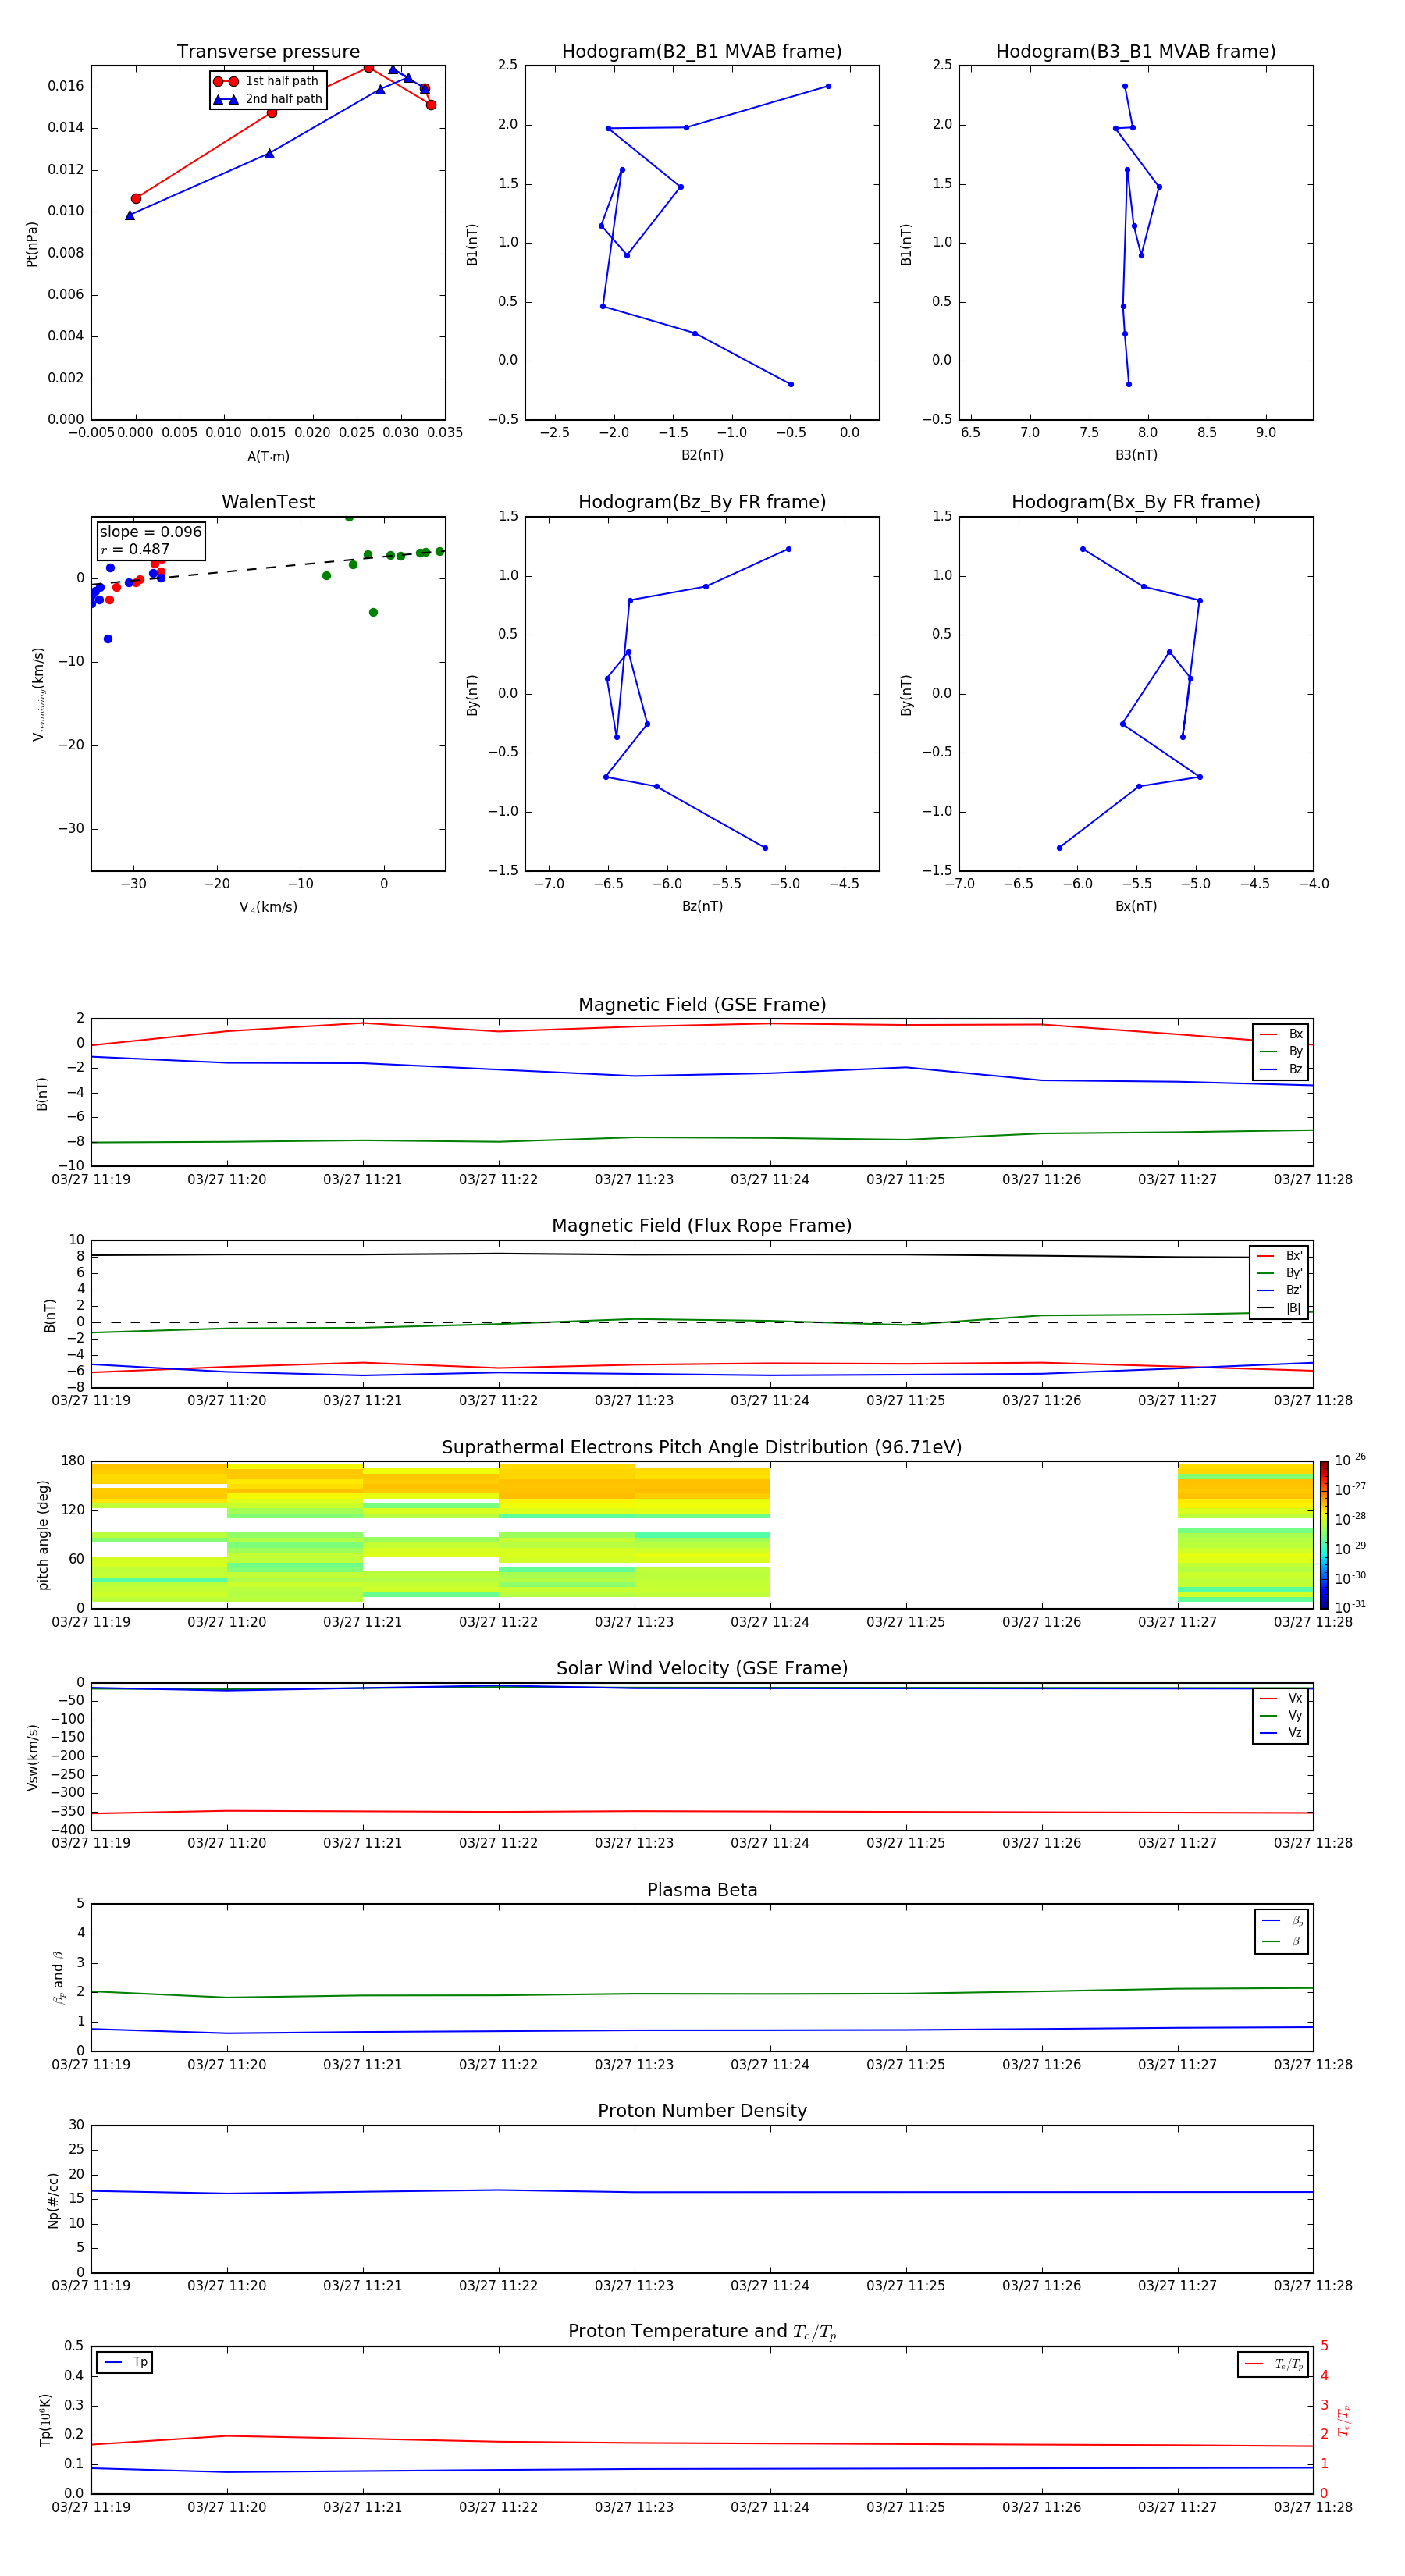Select the "Hodogram(B3_B1 MVAB frame)" title
The height and width of the screenshot is (2576, 1405).
pyautogui.click(x=1136, y=51)
